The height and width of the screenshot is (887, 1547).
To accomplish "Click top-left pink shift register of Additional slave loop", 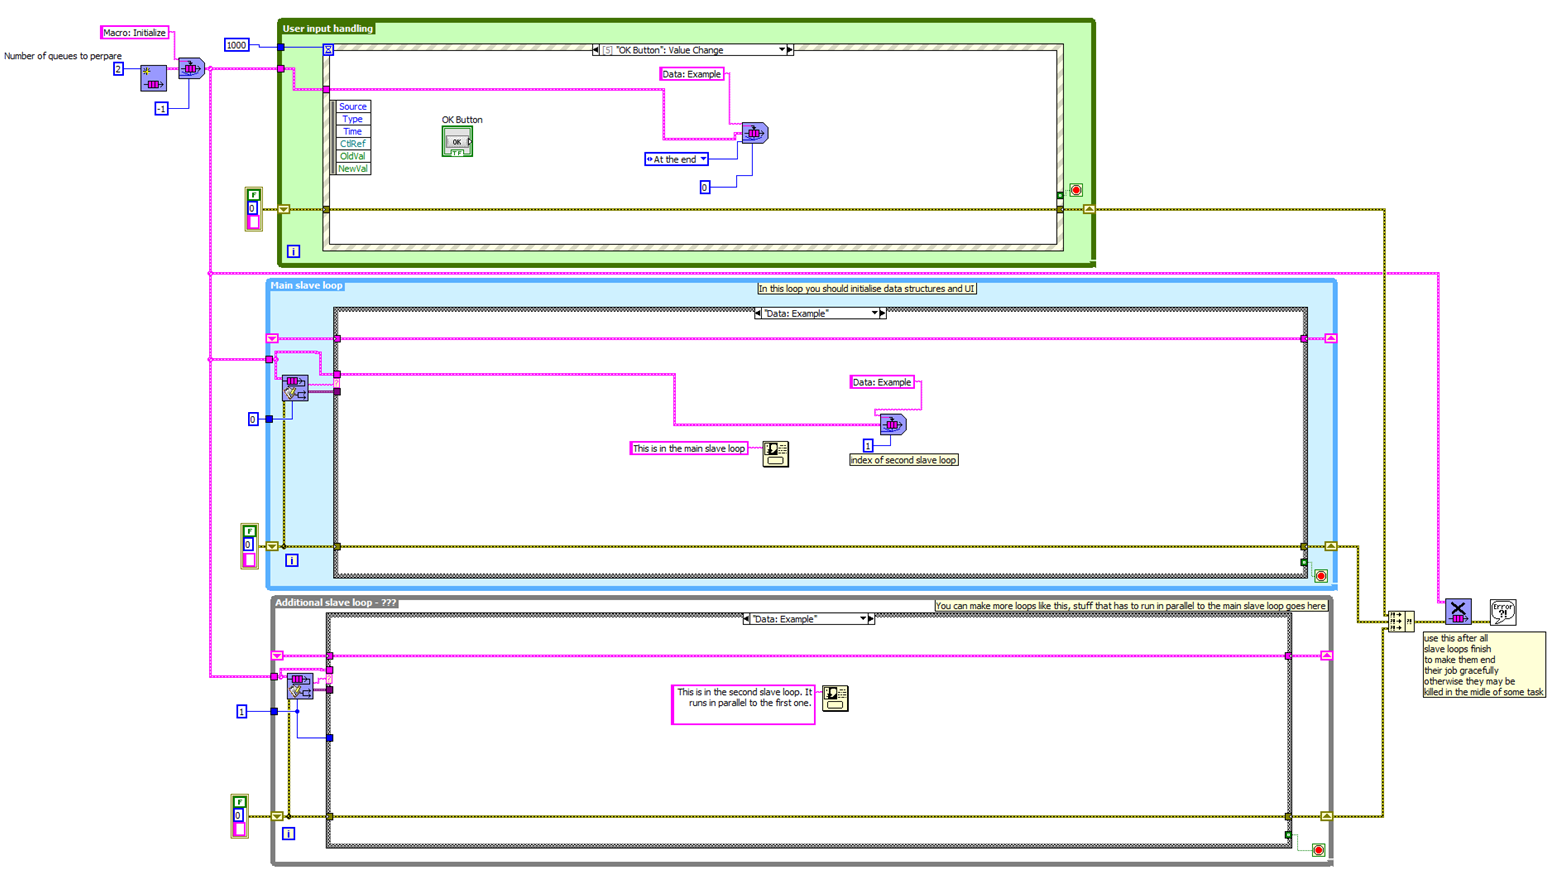I will [x=277, y=655].
